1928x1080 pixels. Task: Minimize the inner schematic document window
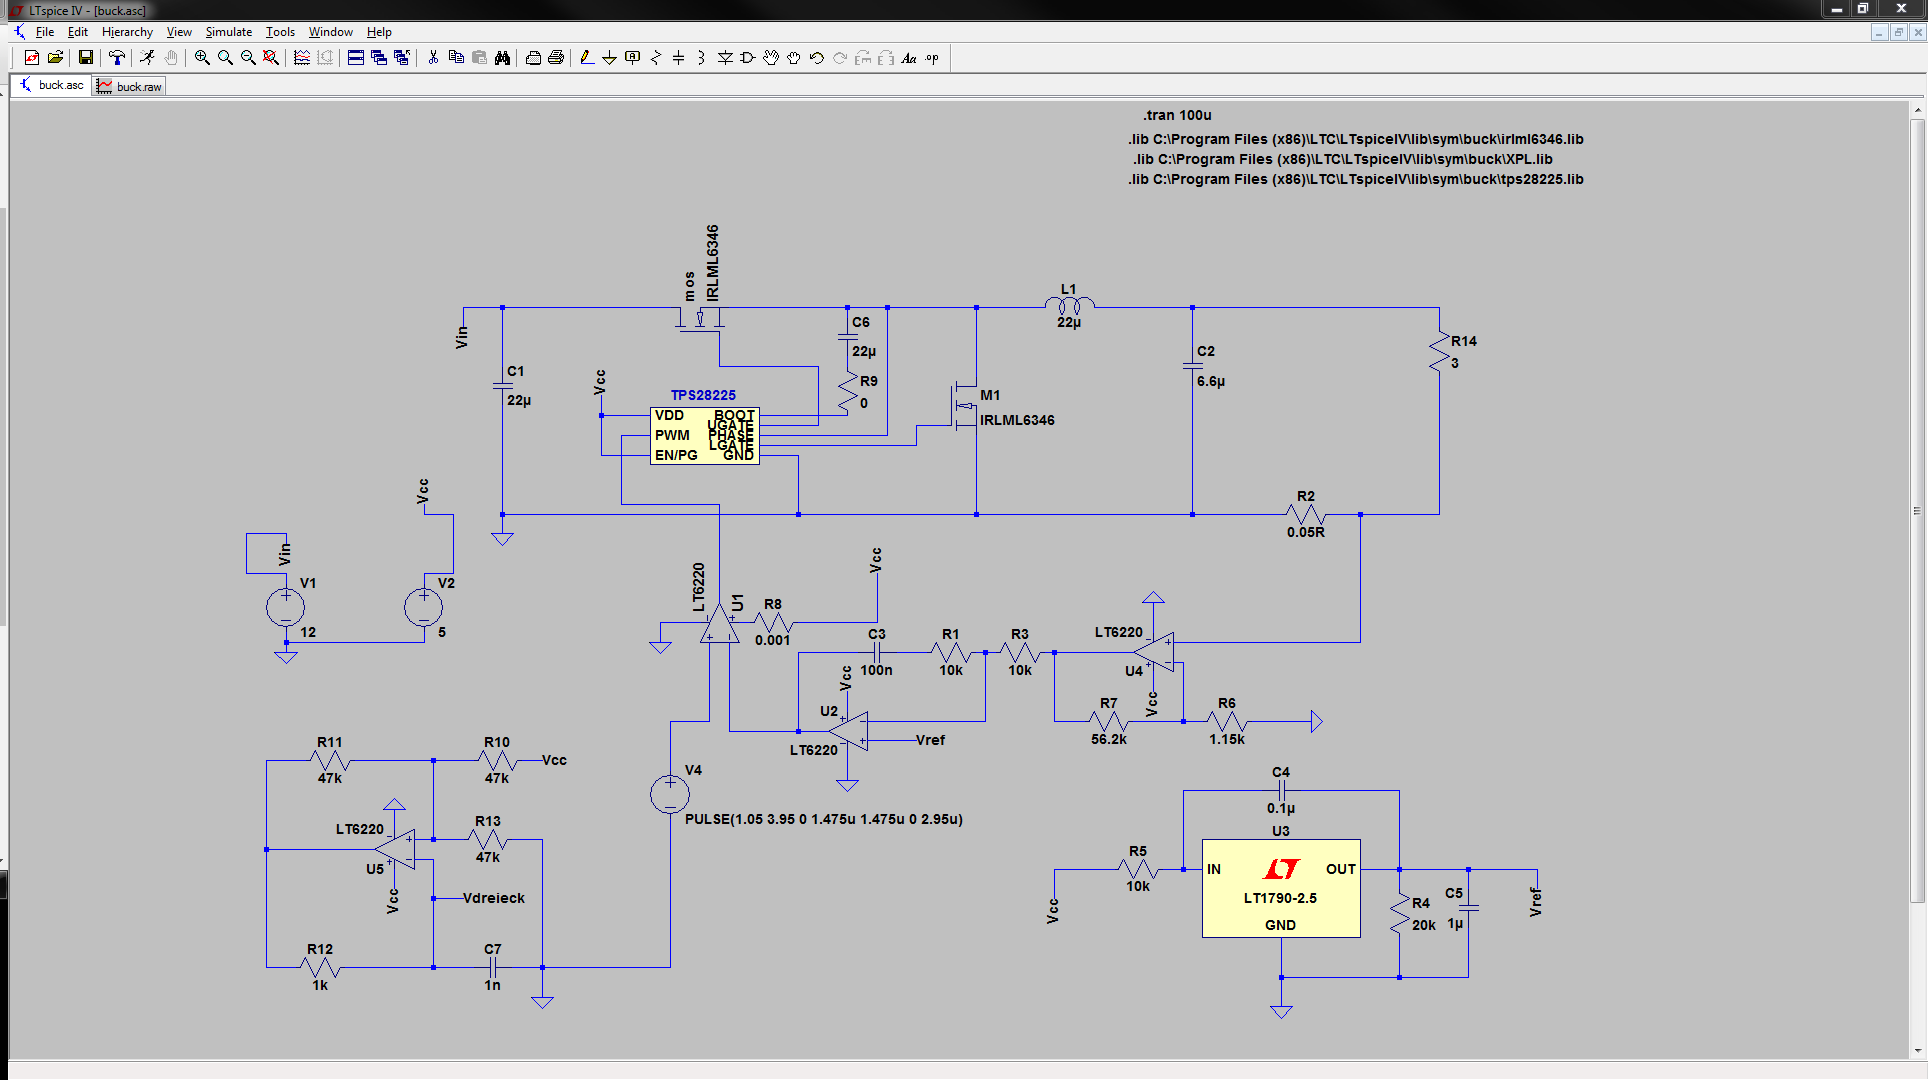tap(1879, 32)
